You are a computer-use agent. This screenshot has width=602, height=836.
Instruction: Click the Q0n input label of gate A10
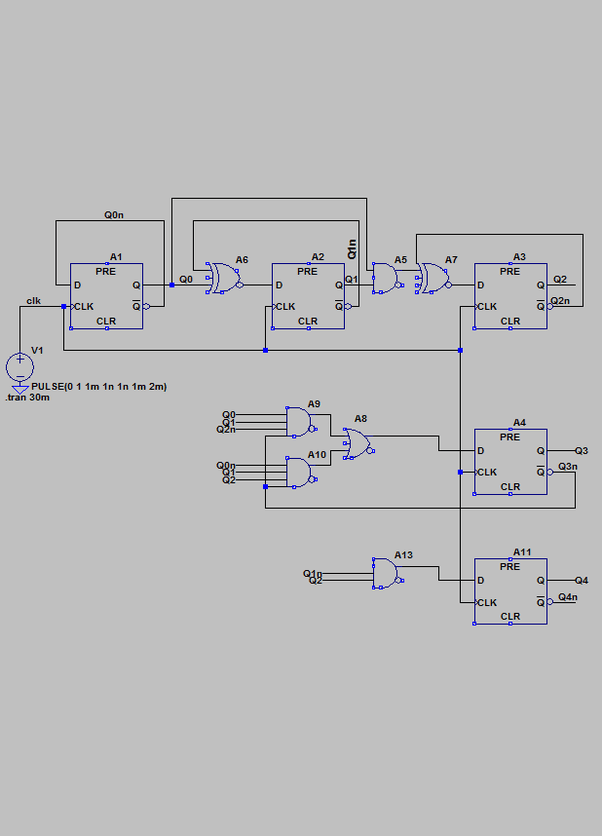226,465
